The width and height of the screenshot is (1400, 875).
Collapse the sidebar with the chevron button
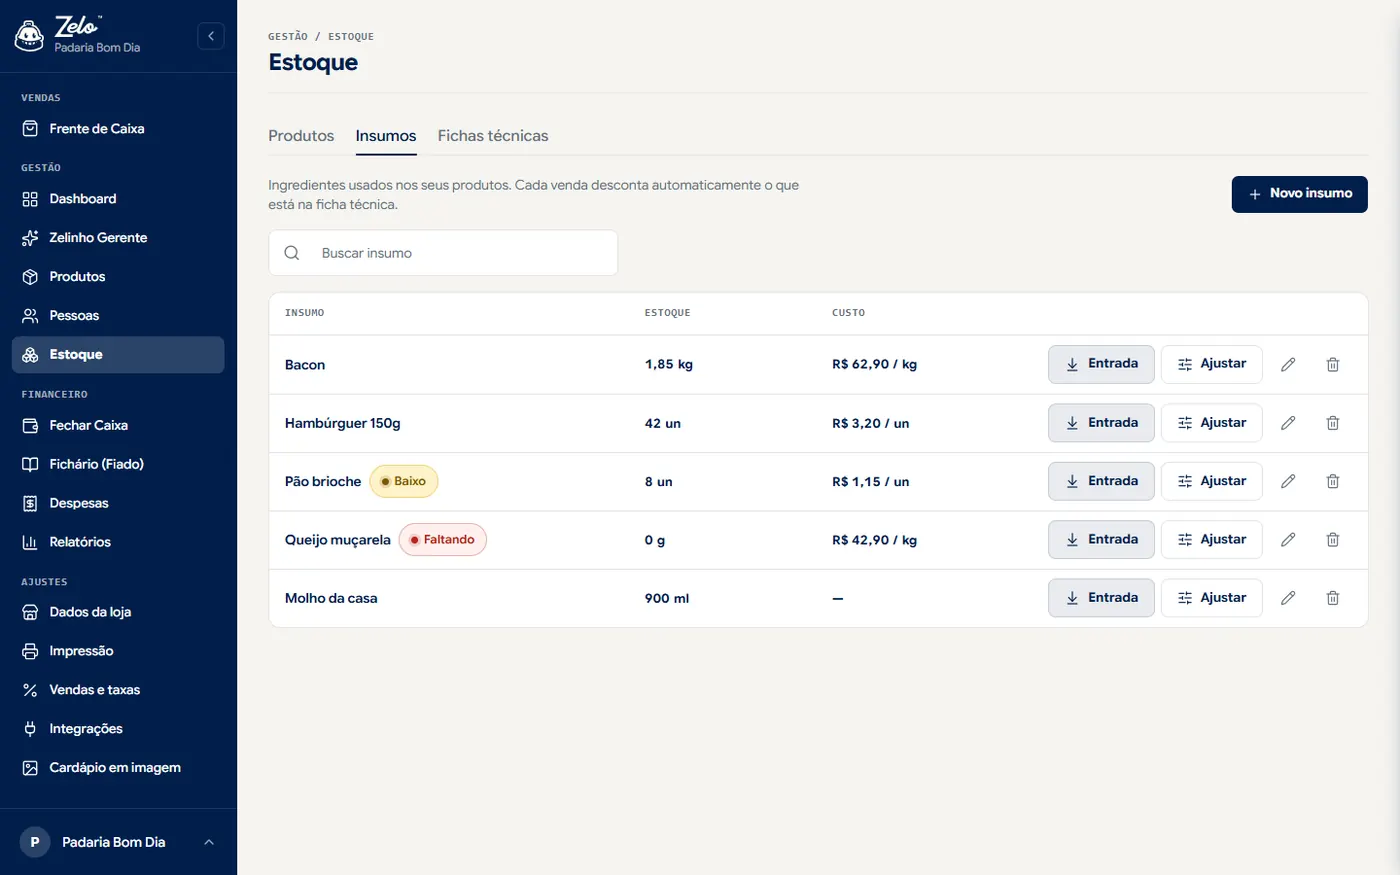pos(211,36)
